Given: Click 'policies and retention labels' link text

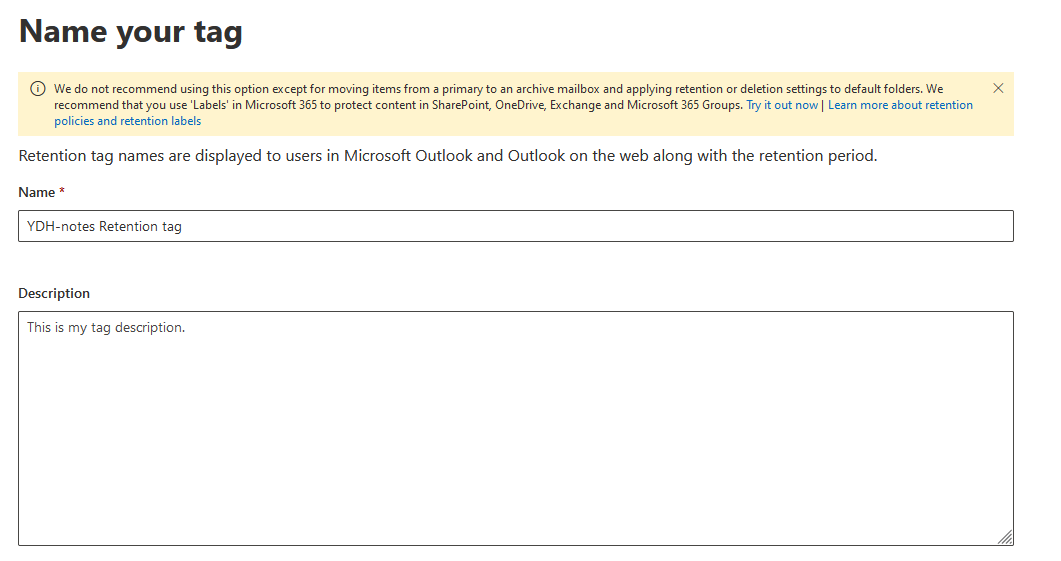Looking at the screenshot, I should click(x=127, y=121).
